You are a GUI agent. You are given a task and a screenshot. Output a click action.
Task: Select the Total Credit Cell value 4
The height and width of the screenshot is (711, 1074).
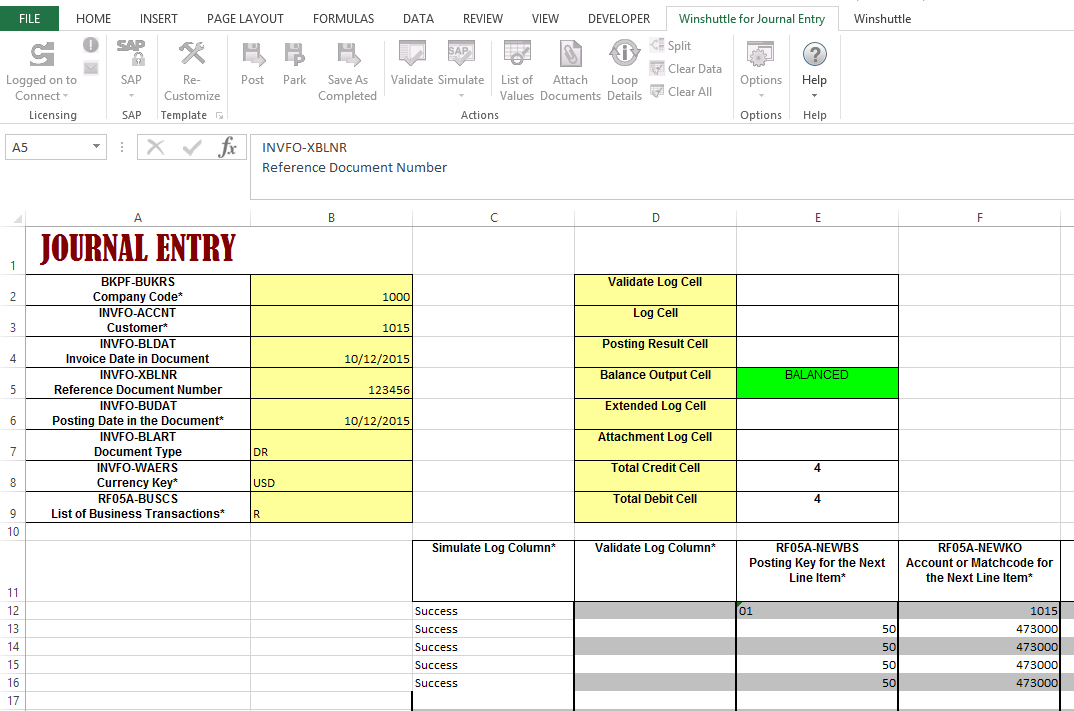[x=817, y=476]
